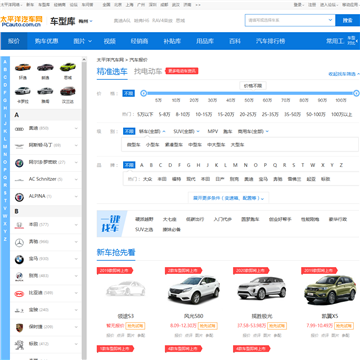Click the Audi brand logo
Image resolution: width=360 pixels, height=360 pixels.
[x=19, y=128]
